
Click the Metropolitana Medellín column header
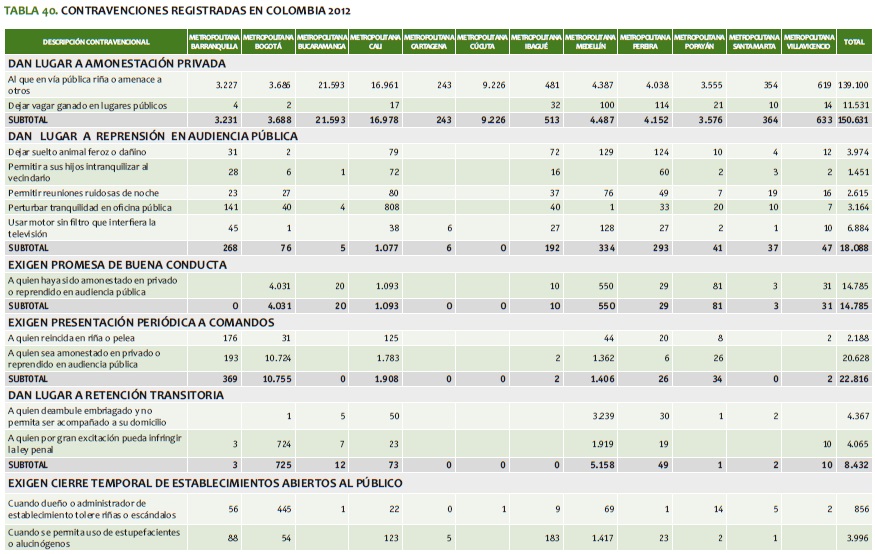click(590, 42)
